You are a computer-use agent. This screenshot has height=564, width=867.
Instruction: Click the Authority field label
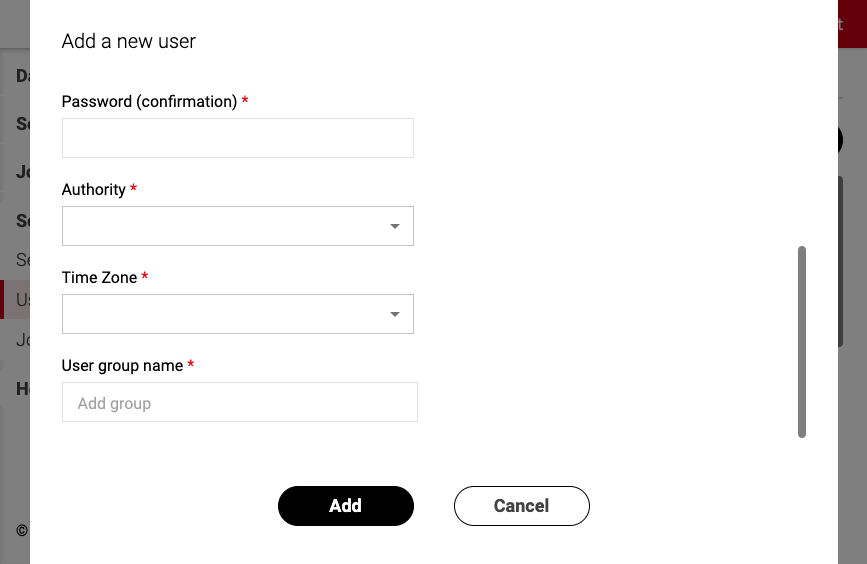pyautogui.click(x=94, y=190)
